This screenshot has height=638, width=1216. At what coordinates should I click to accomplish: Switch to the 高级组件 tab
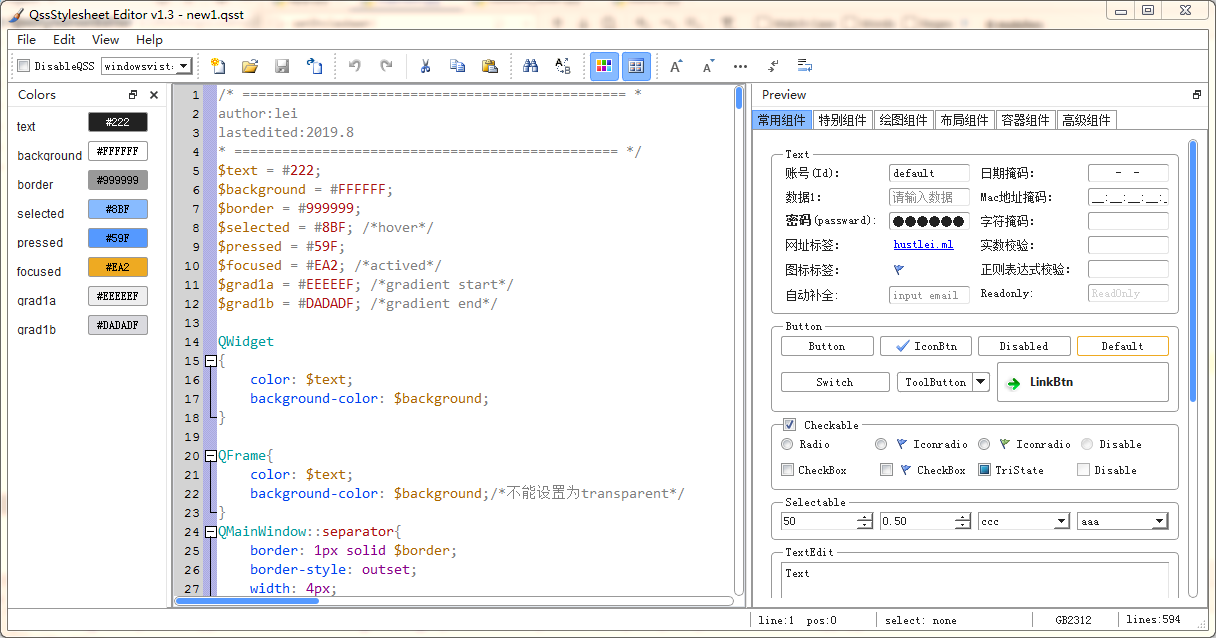(x=1086, y=120)
